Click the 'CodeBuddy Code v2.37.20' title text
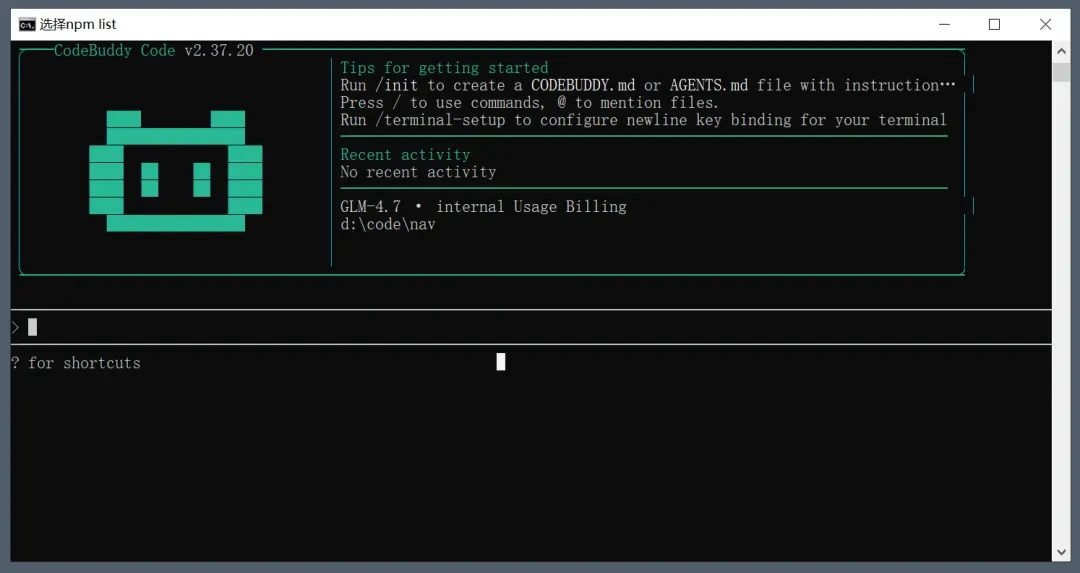 154,50
